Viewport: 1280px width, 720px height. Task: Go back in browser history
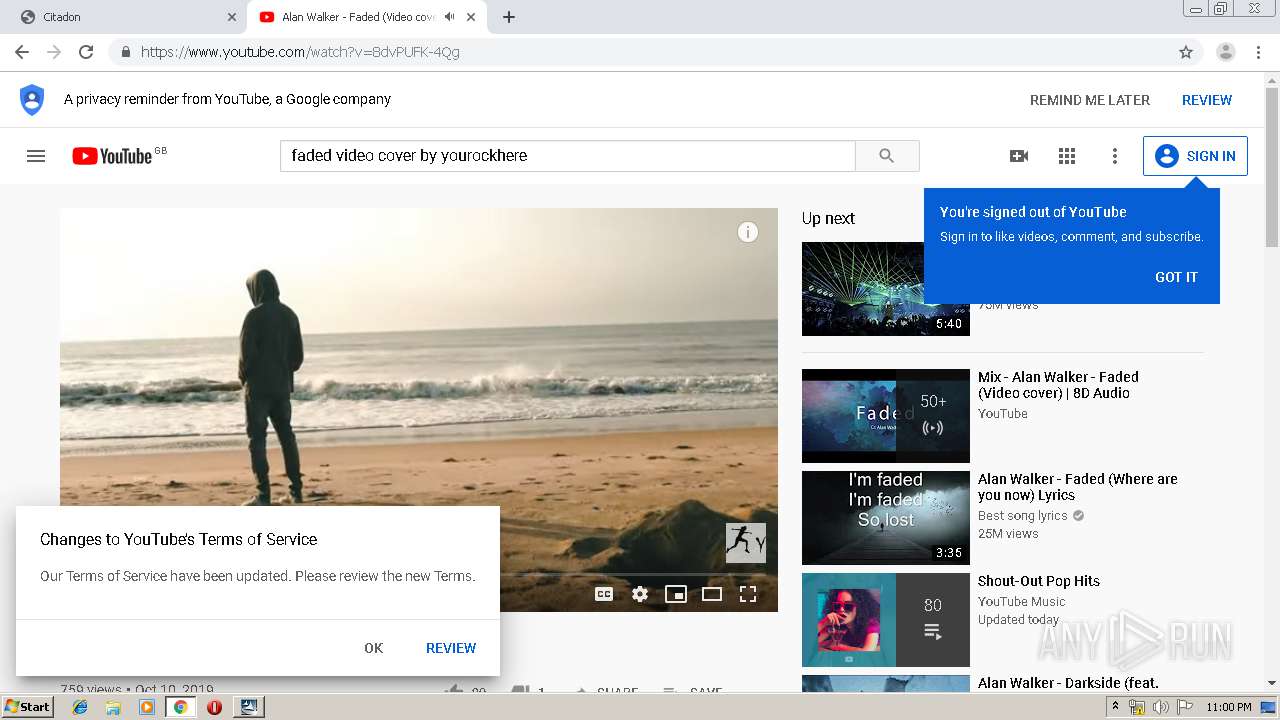point(22,52)
